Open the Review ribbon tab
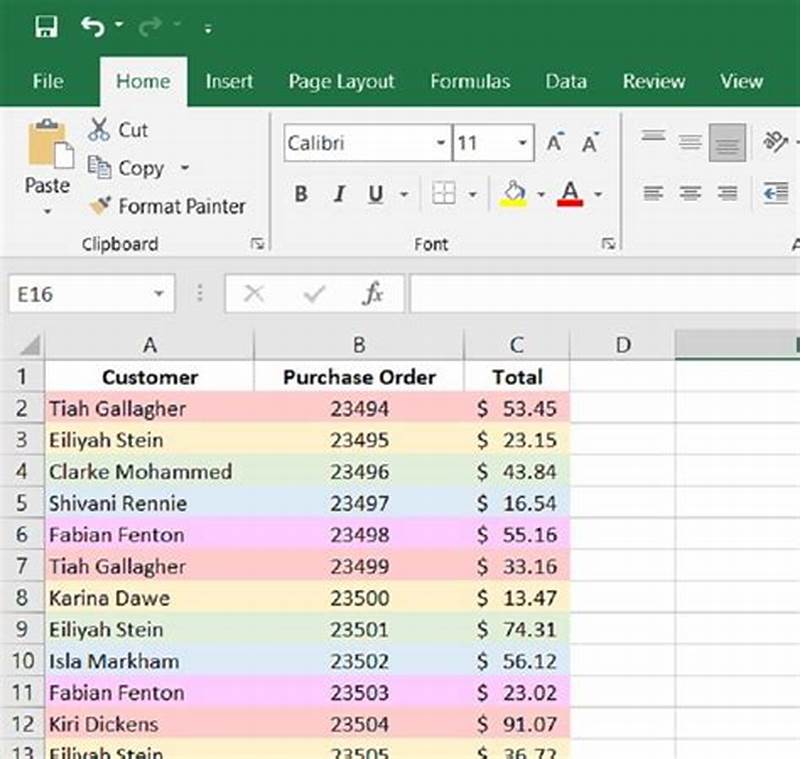 click(x=654, y=82)
